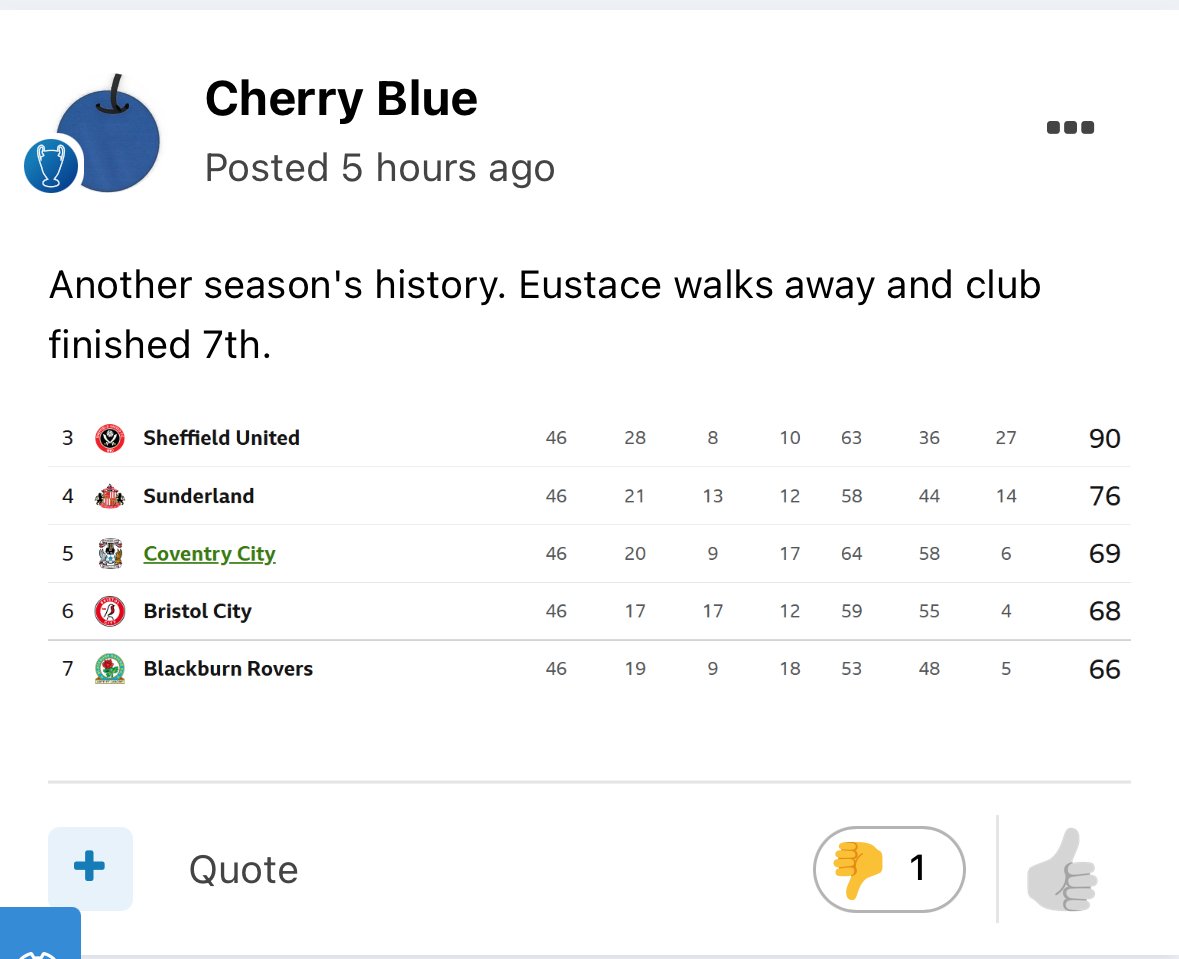Screen dimensions: 1179x959
Task: Click the Blackburn Rovers club crest
Action: [109, 669]
